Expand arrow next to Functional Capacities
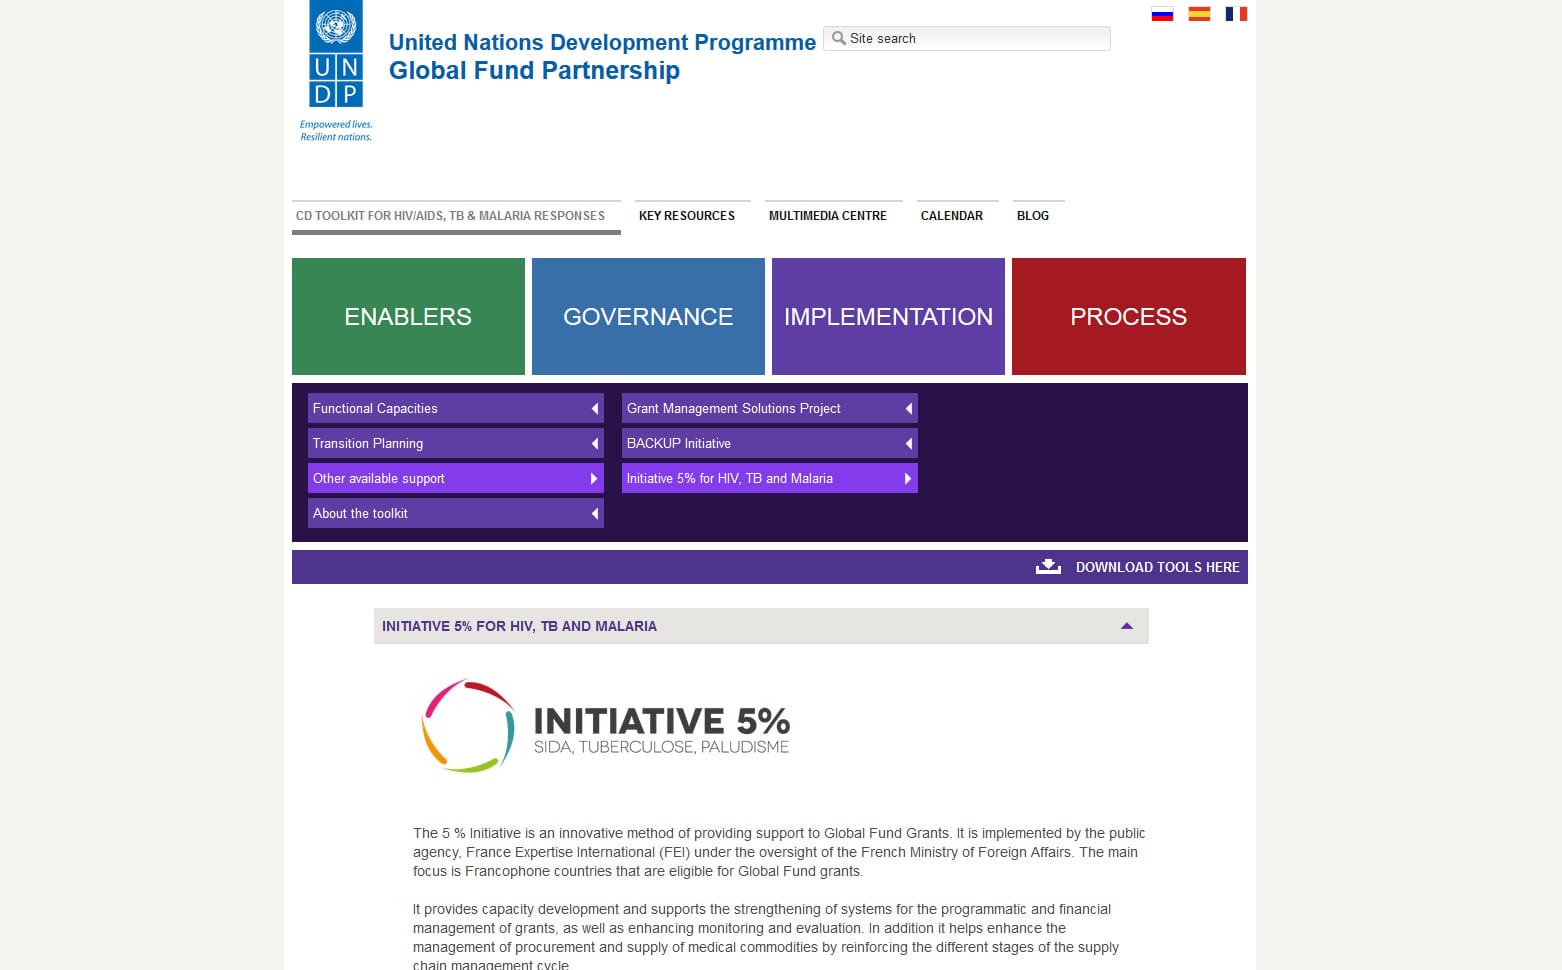The width and height of the screenshot is (1562, 970). click(595, 408)
